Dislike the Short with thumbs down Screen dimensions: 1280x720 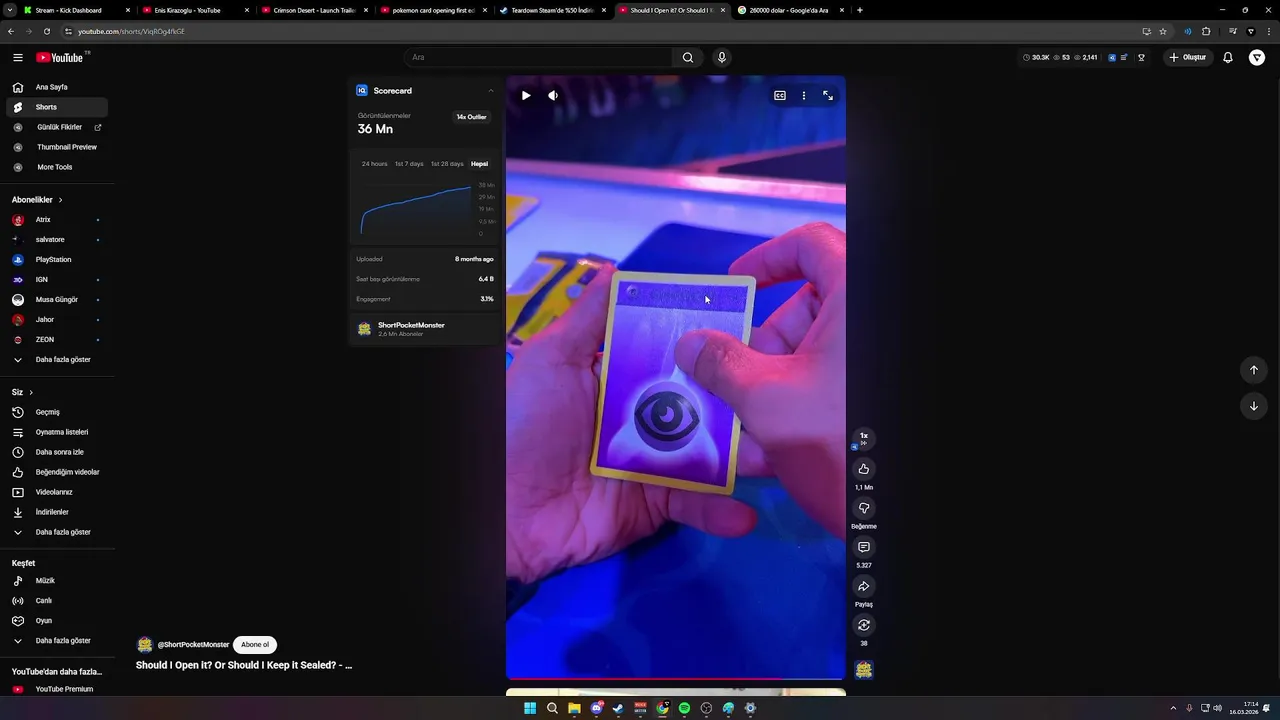[x=864, y=508]
